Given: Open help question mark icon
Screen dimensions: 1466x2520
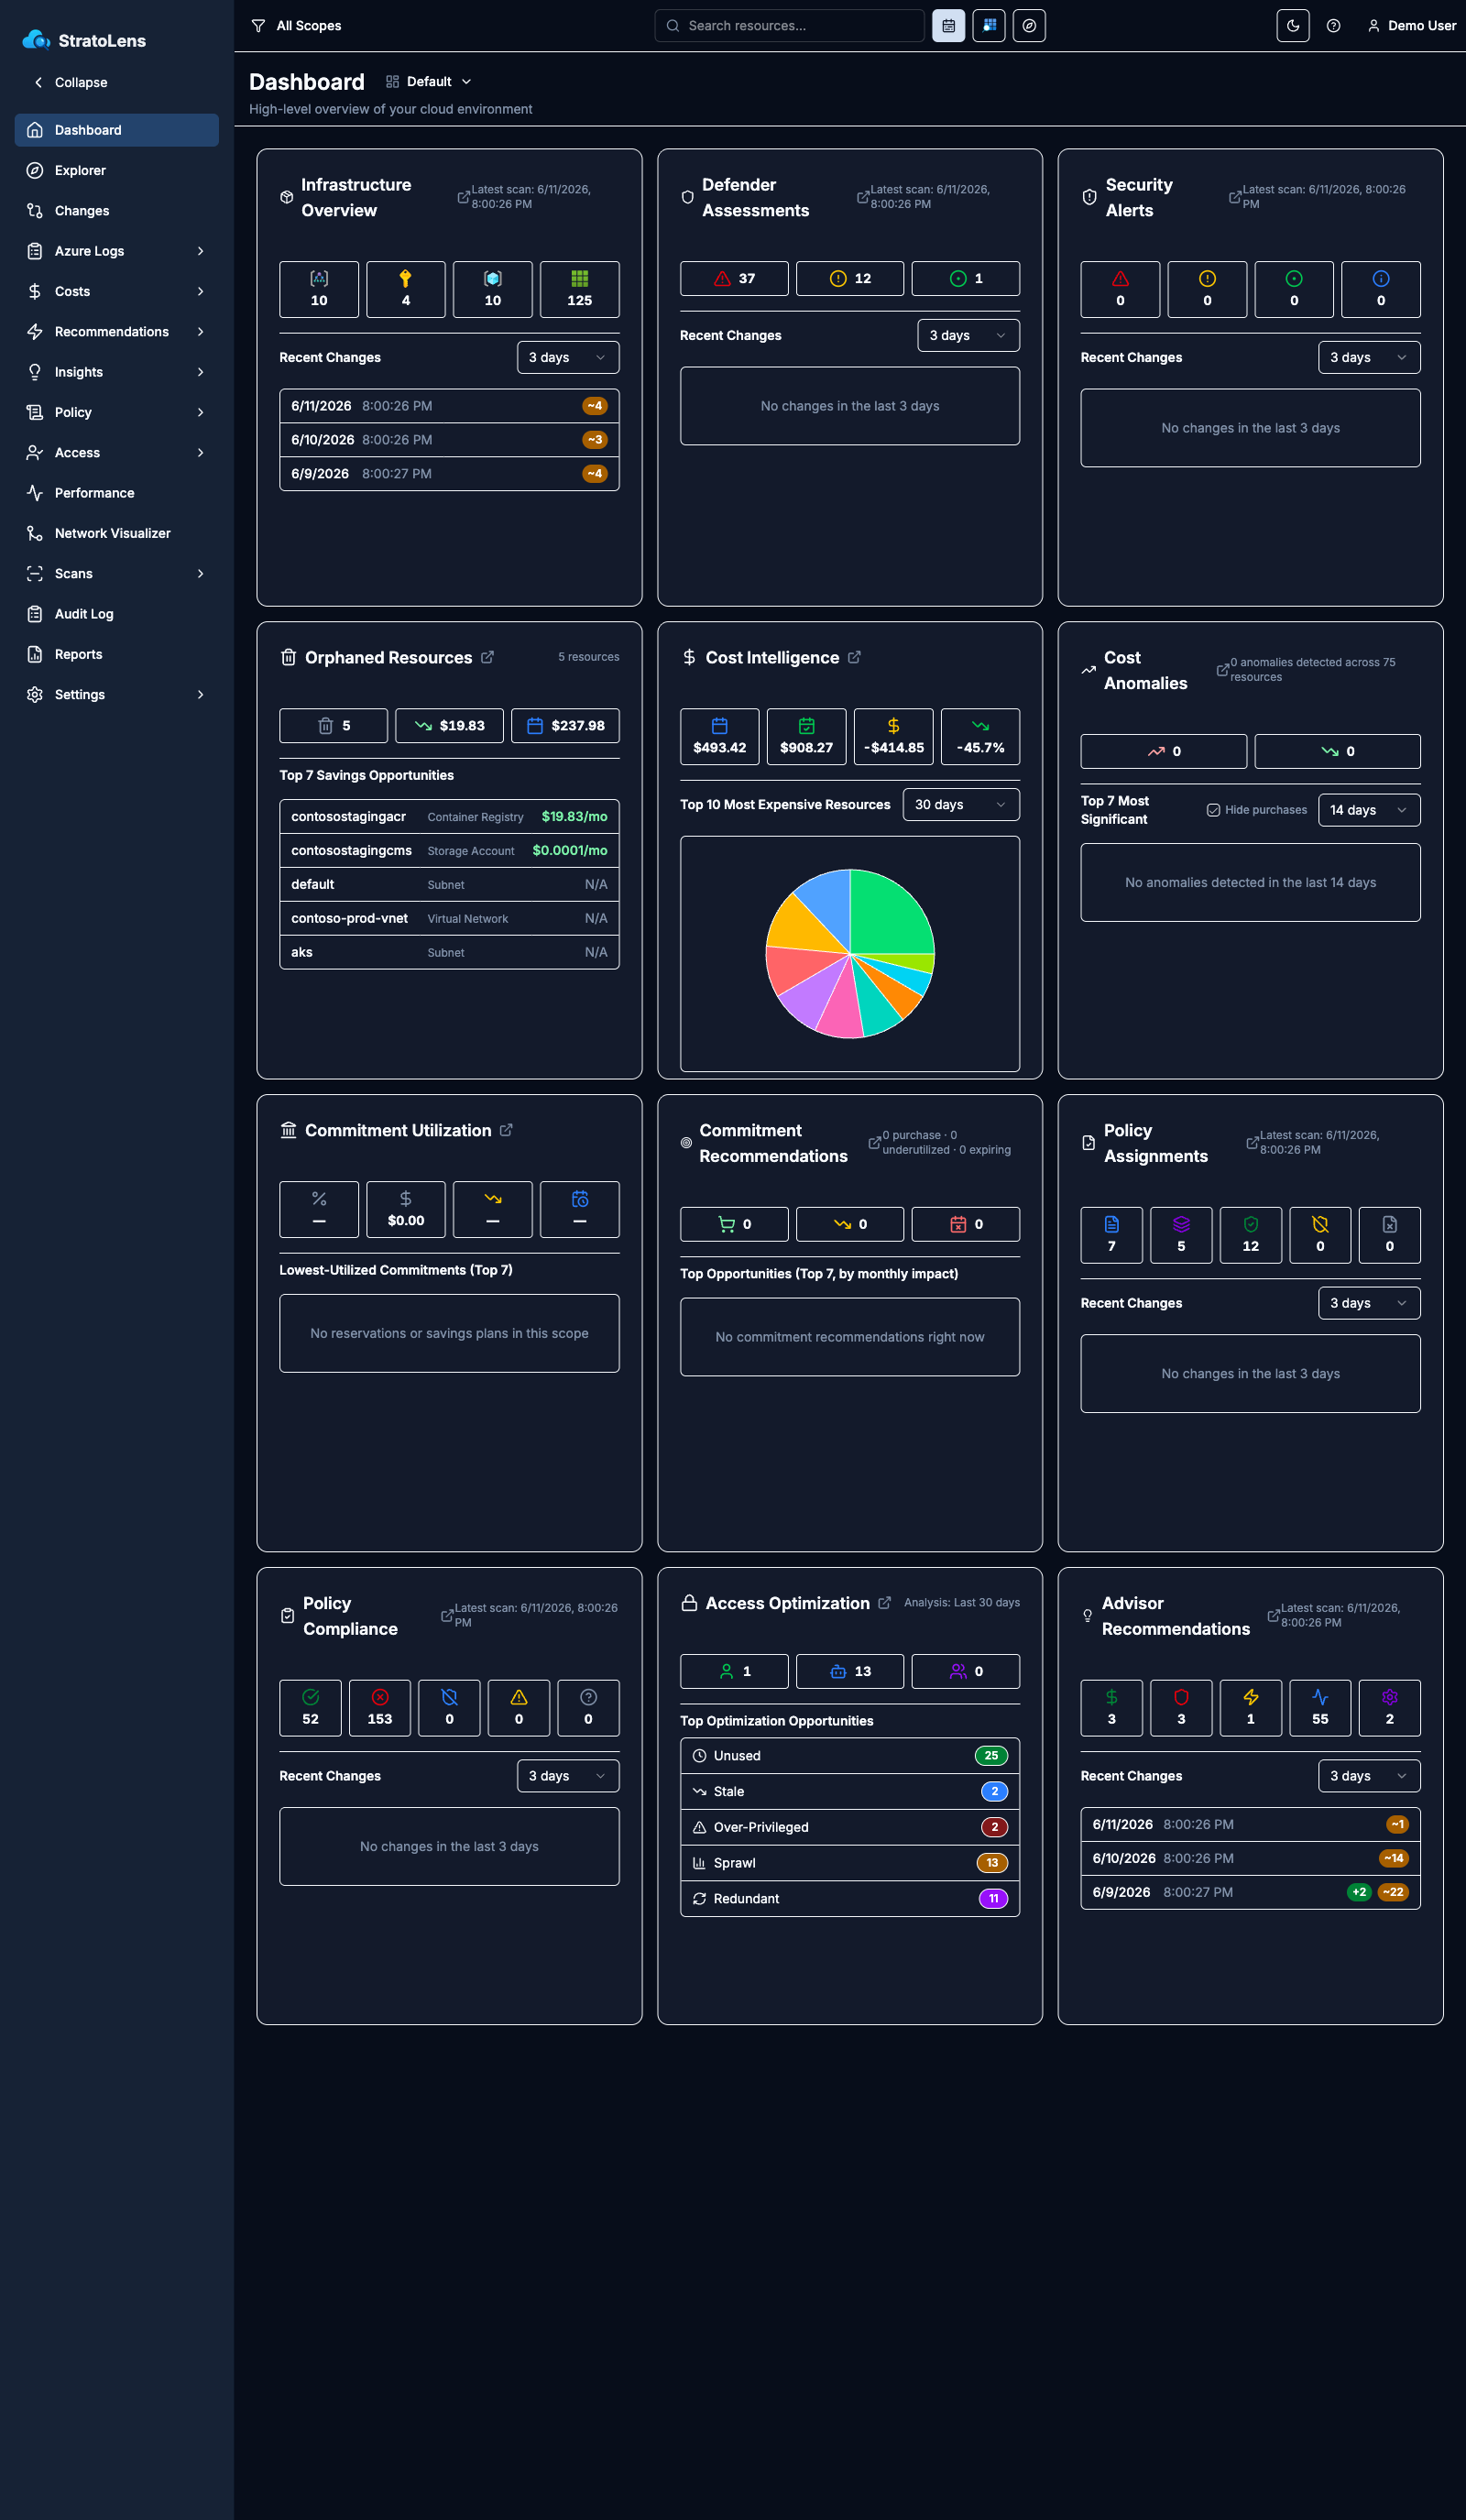Looking at the screenshot, I should (1333, 26).
